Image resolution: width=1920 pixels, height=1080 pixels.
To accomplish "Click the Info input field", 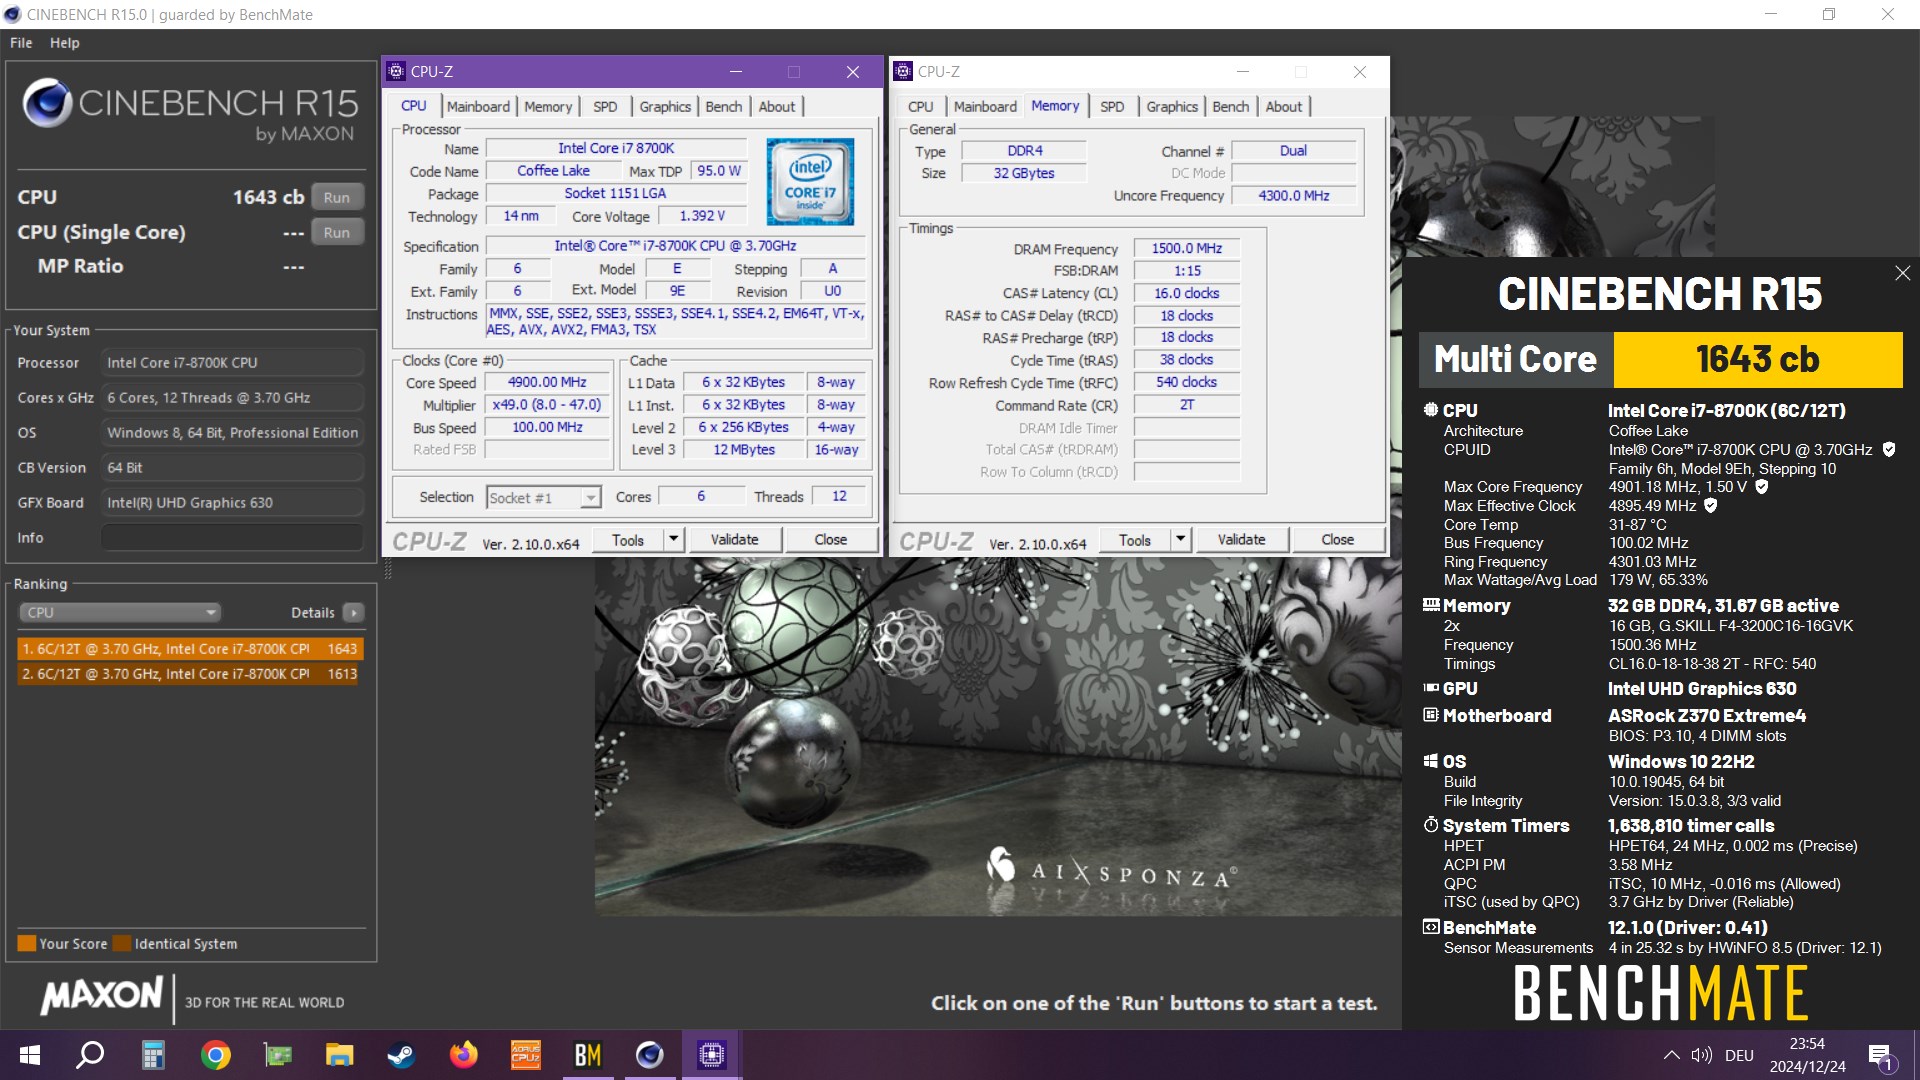I will (232, 538).
